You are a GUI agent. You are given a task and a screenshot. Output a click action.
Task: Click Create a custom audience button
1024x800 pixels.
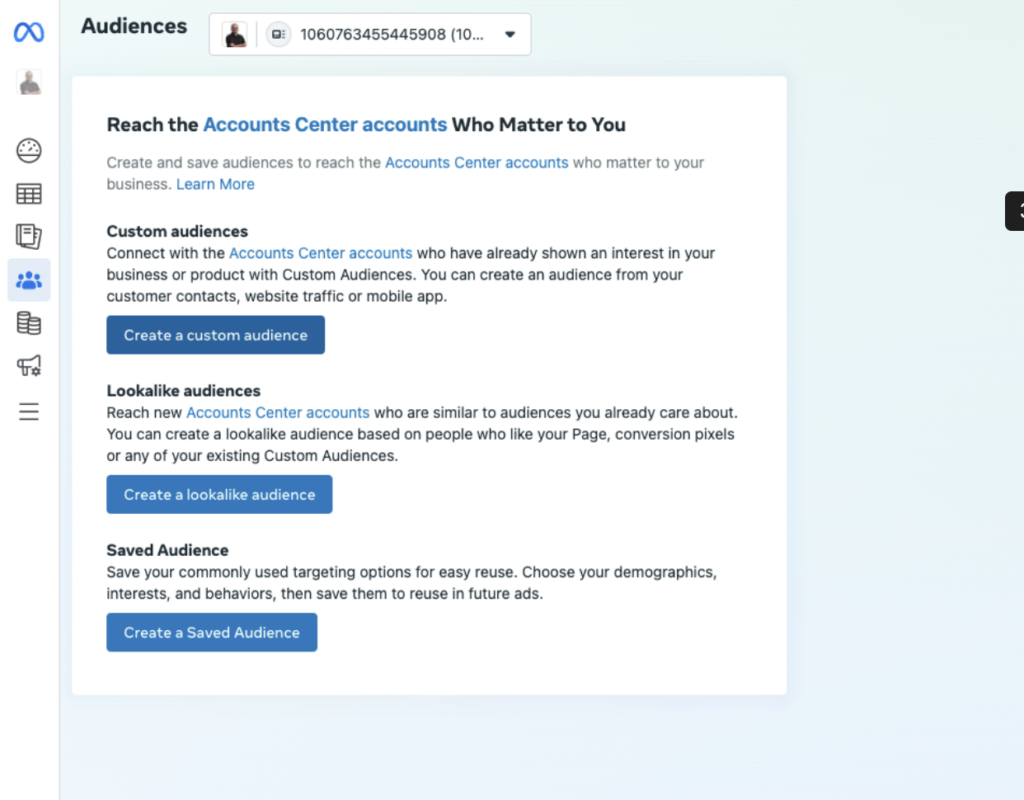point(216,335)
